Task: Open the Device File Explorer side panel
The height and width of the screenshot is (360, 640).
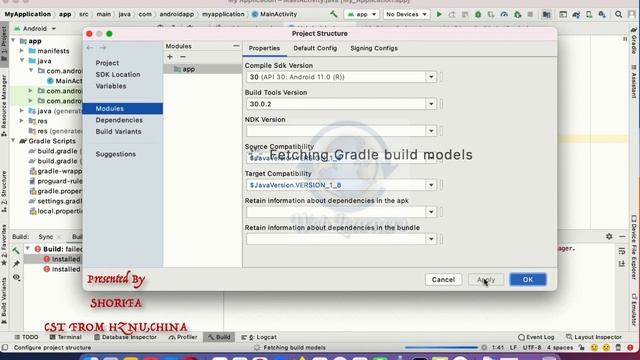Action: 634,247
